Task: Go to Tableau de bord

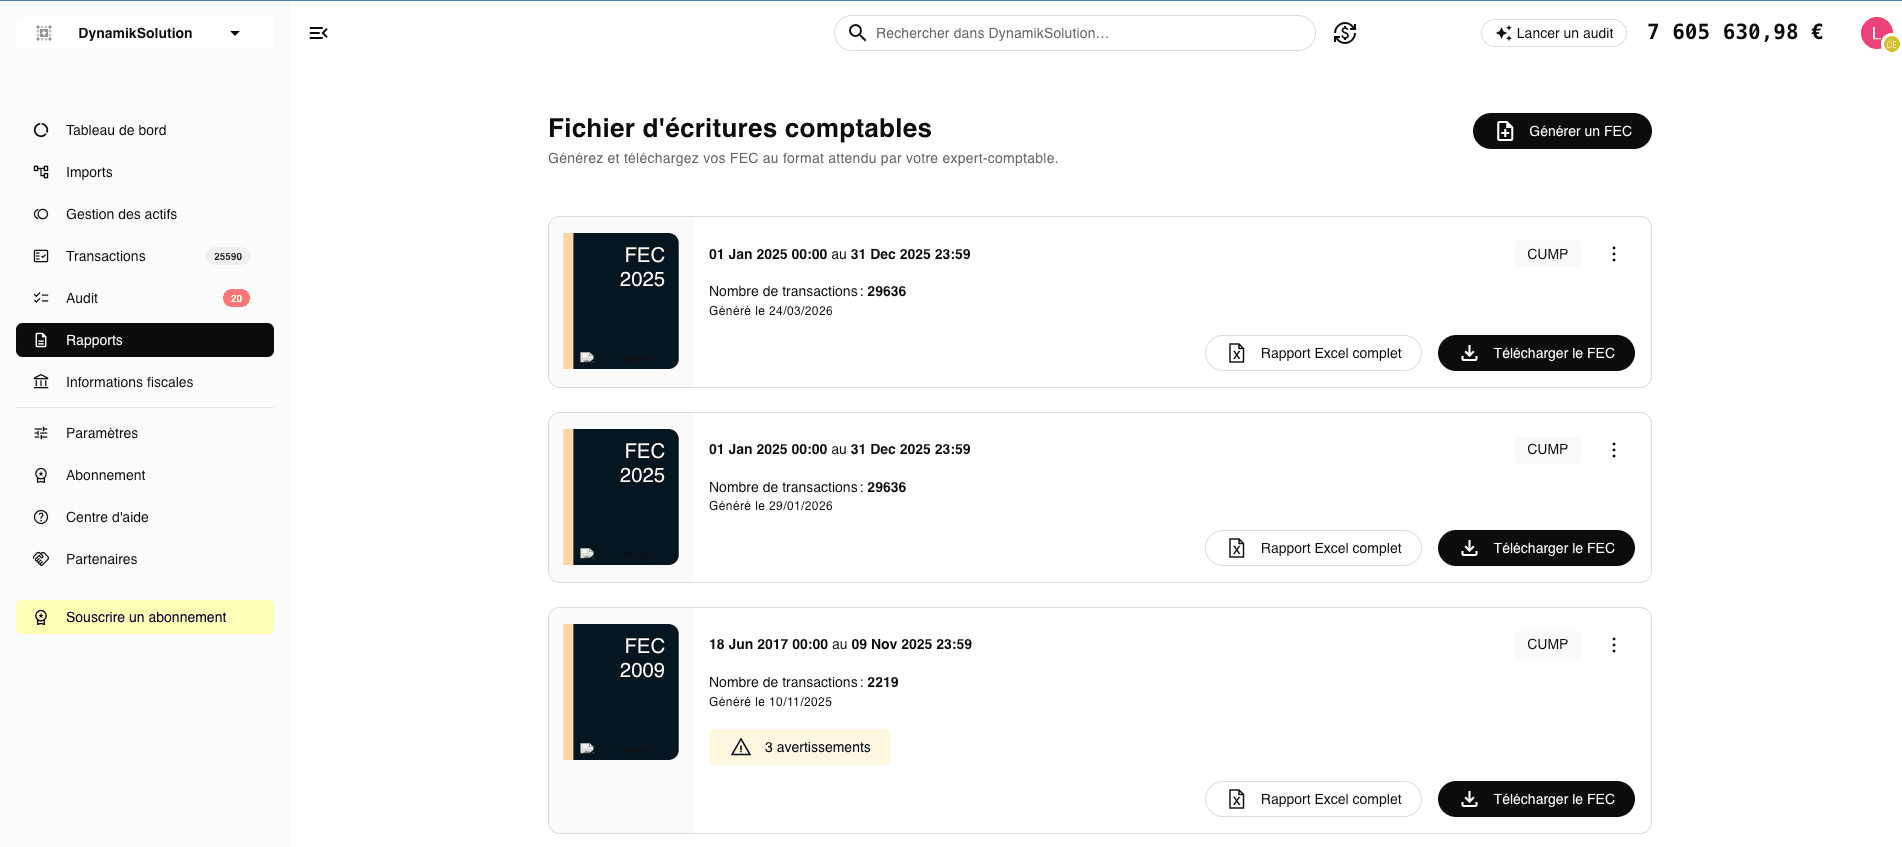Action: pos(145,130)
